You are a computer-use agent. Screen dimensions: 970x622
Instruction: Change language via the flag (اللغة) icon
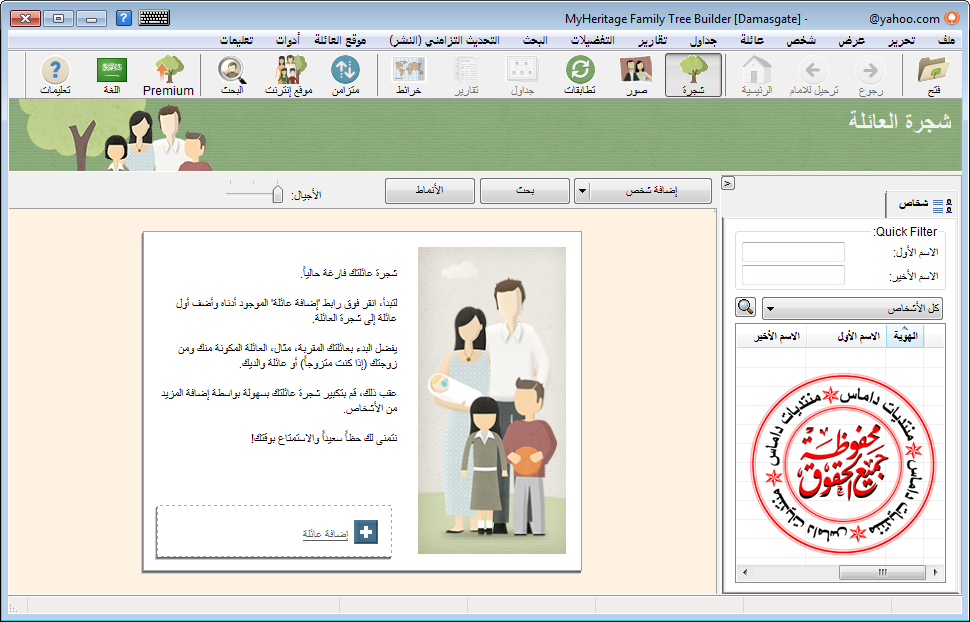pos(111,75)
